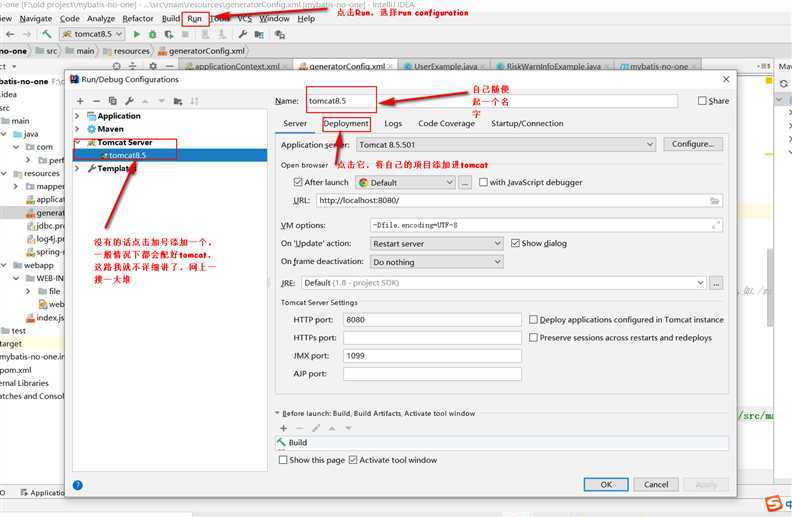Enable Preserve sessions across restarts checkbox
792x517 pixels.
click(x=533, y=337)
